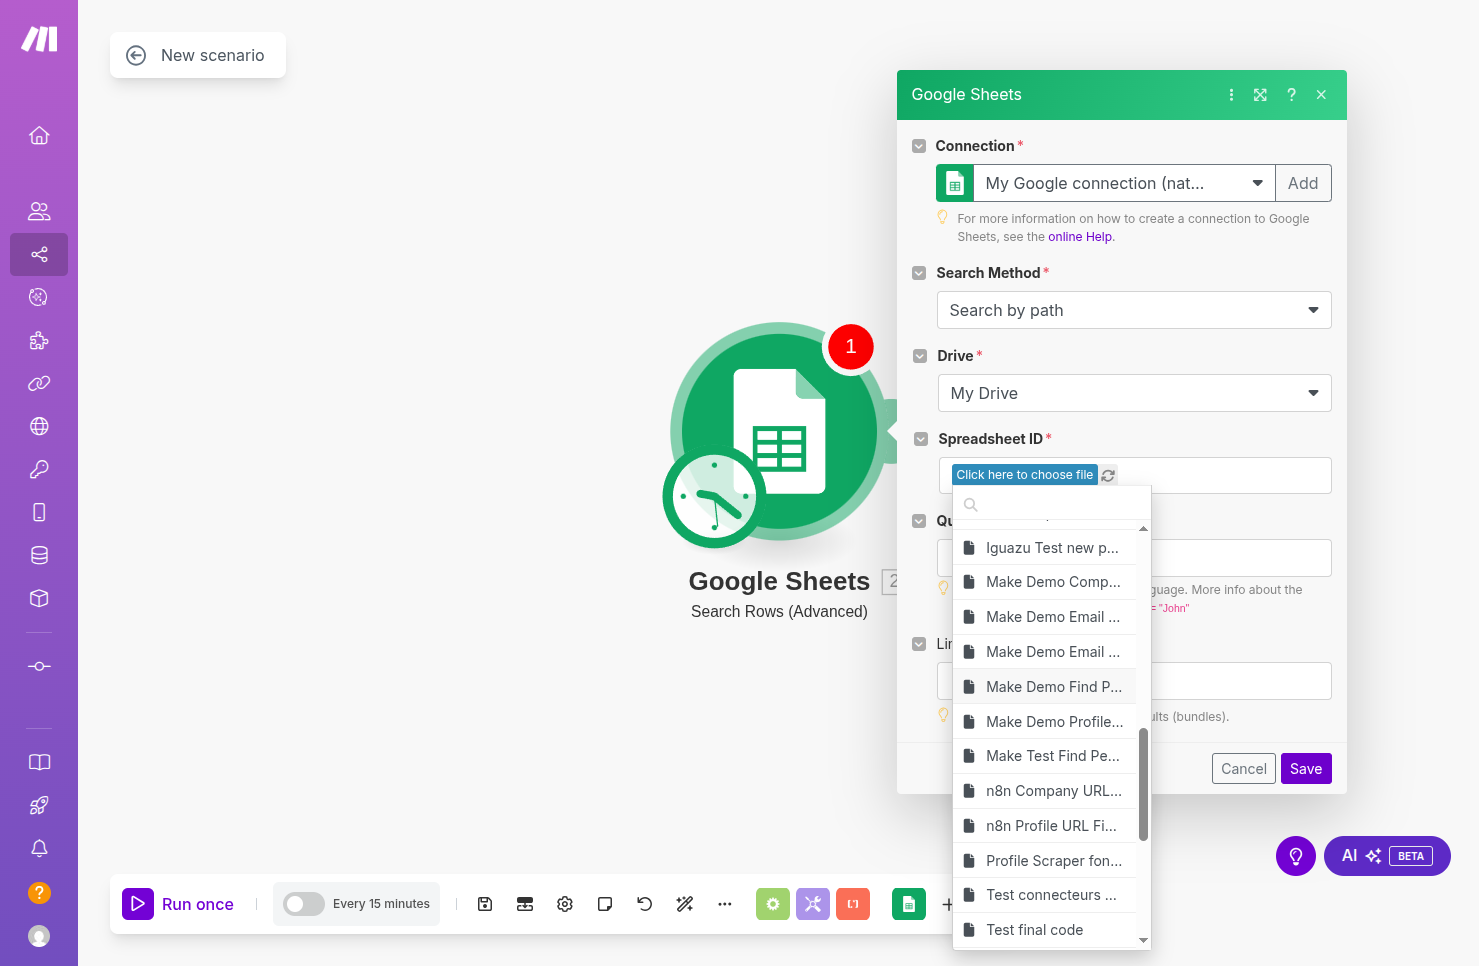Click Add connection button

click(1303, 183)
